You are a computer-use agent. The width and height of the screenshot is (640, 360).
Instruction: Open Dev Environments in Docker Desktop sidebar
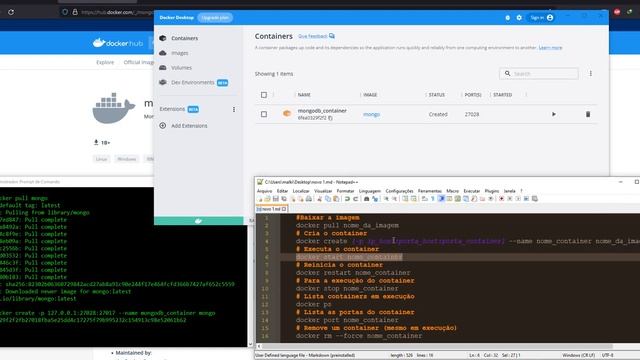pos(193,82)
